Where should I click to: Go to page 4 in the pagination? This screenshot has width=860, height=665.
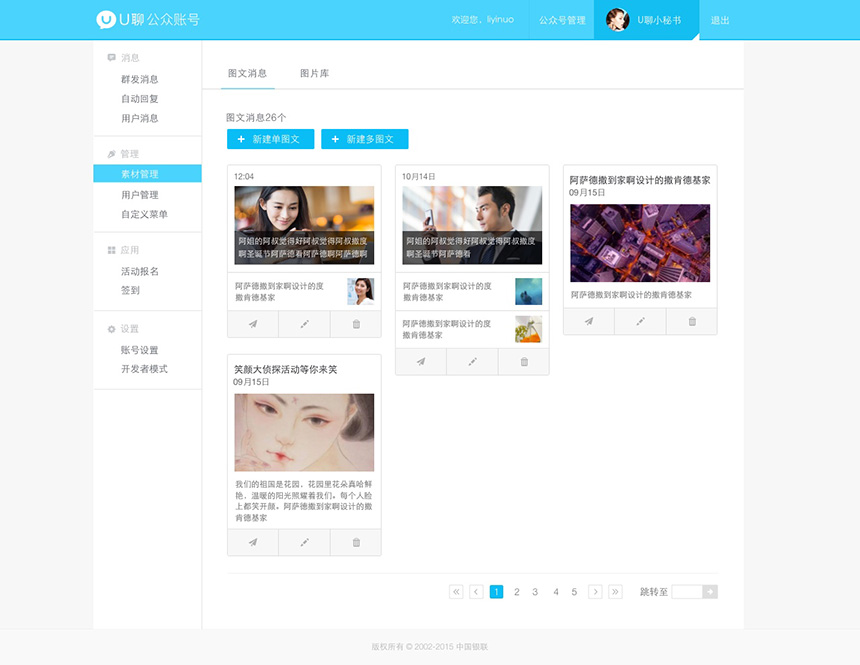tap(554, 591)
